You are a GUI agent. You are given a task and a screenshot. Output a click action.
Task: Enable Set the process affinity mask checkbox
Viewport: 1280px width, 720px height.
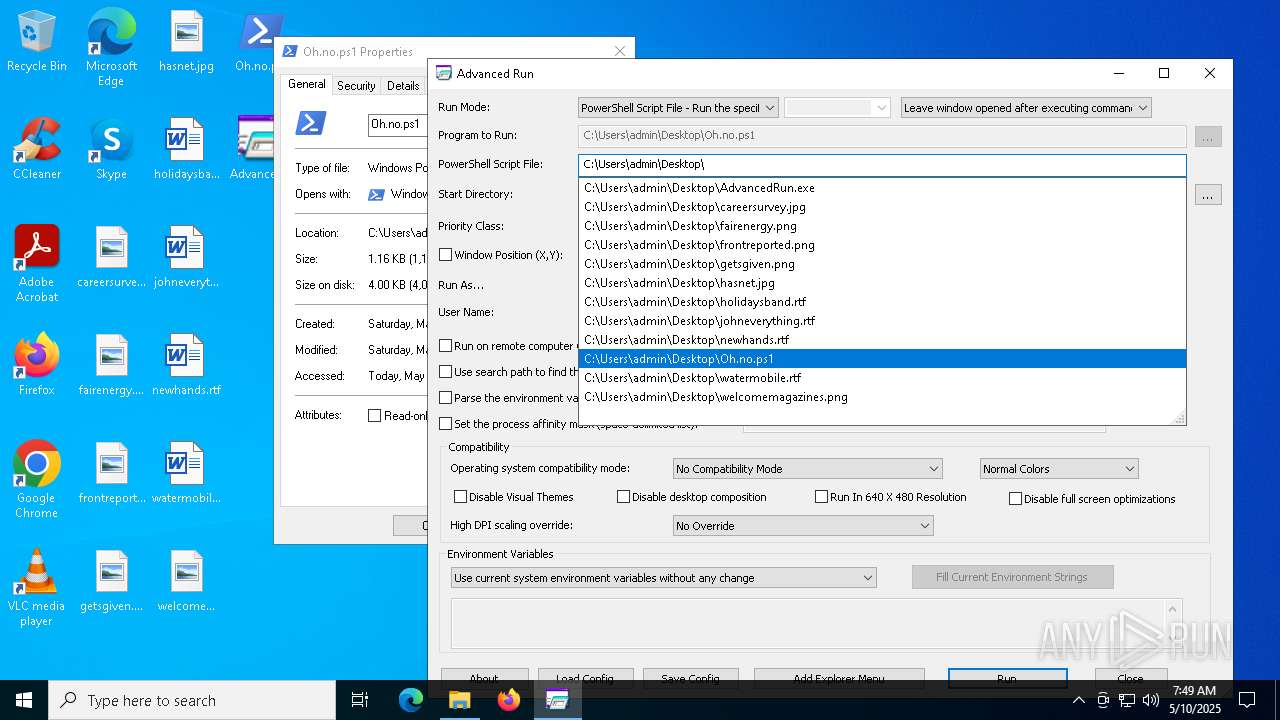(x=446, y=424)
